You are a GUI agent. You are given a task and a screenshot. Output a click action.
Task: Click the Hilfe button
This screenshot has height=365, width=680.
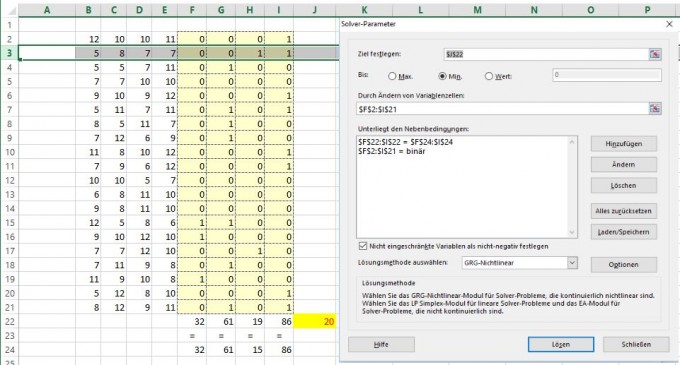tap(381, 345)
